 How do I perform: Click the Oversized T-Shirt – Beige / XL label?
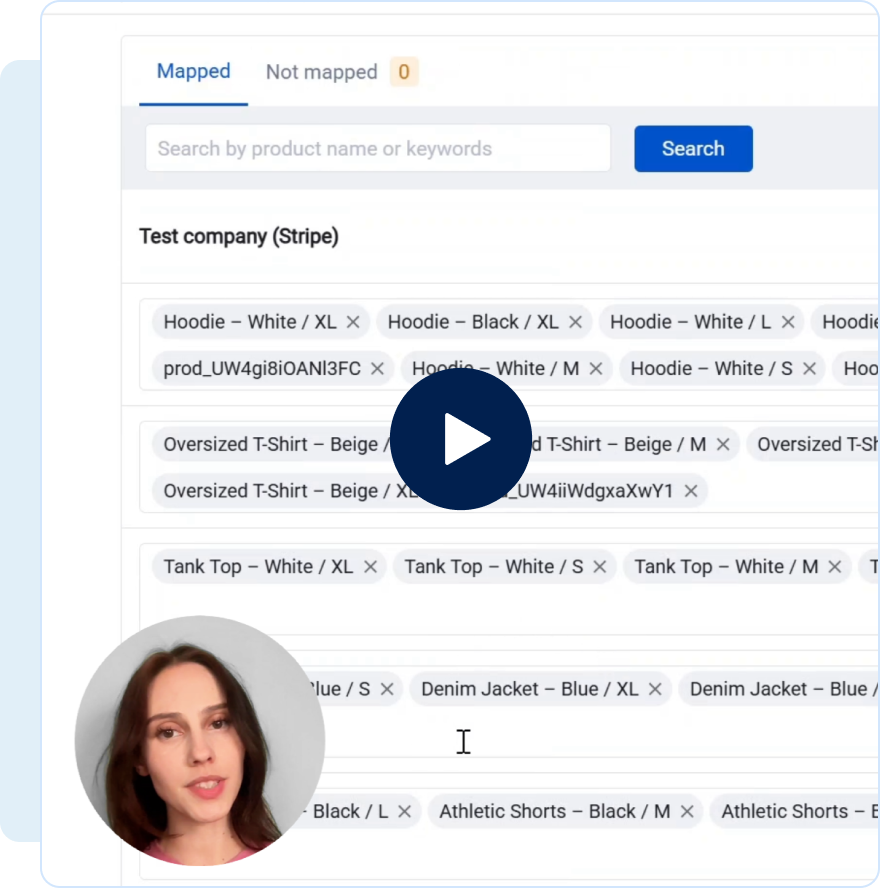(x=291, y=491)
